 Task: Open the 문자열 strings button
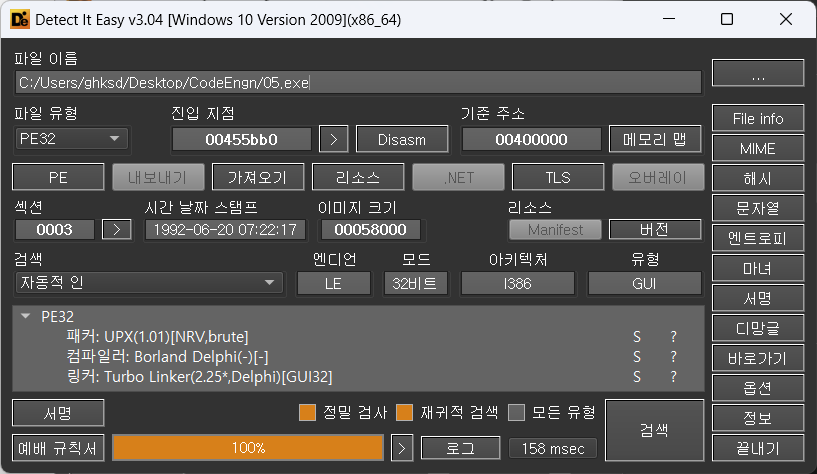(758, 208)
